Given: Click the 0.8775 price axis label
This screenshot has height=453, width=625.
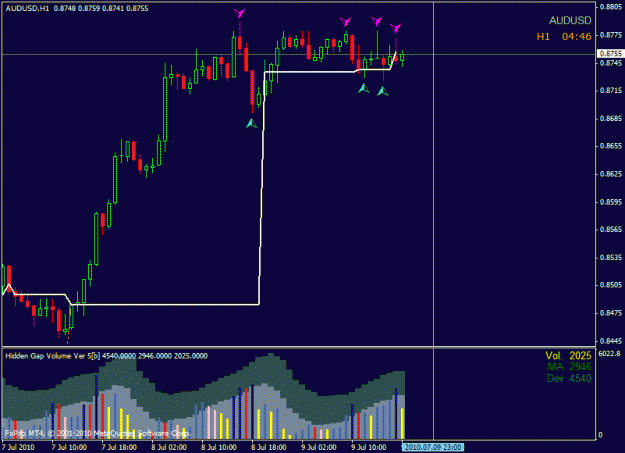Looking at the screenshot, I should tap(611, 35).
